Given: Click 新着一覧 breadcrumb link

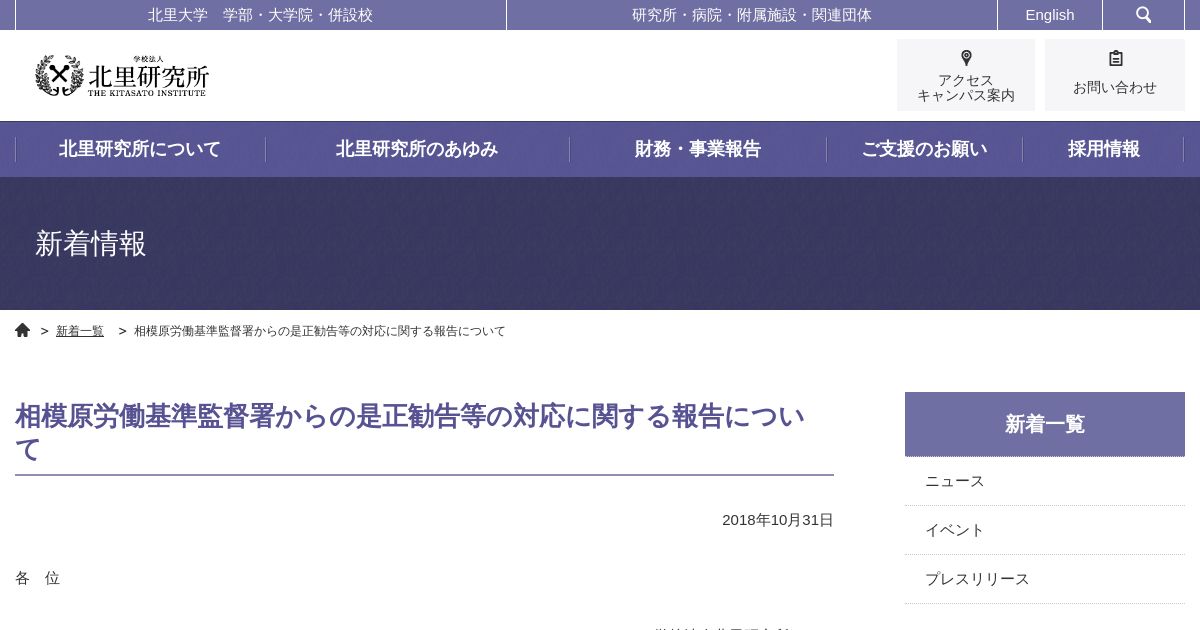Looking at the screenshot, I should (x=80, y=331).
